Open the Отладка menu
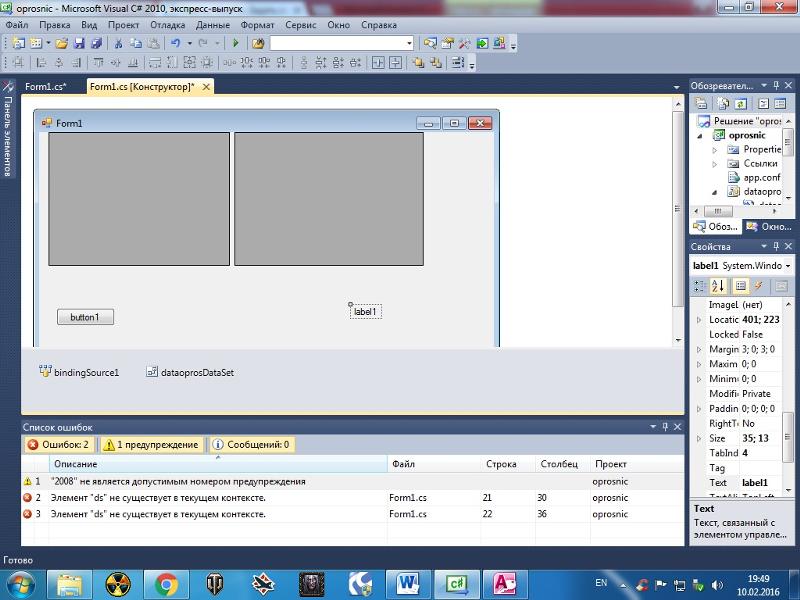The width and height of the screenshot is (800, 600). [x=167, y=24]
